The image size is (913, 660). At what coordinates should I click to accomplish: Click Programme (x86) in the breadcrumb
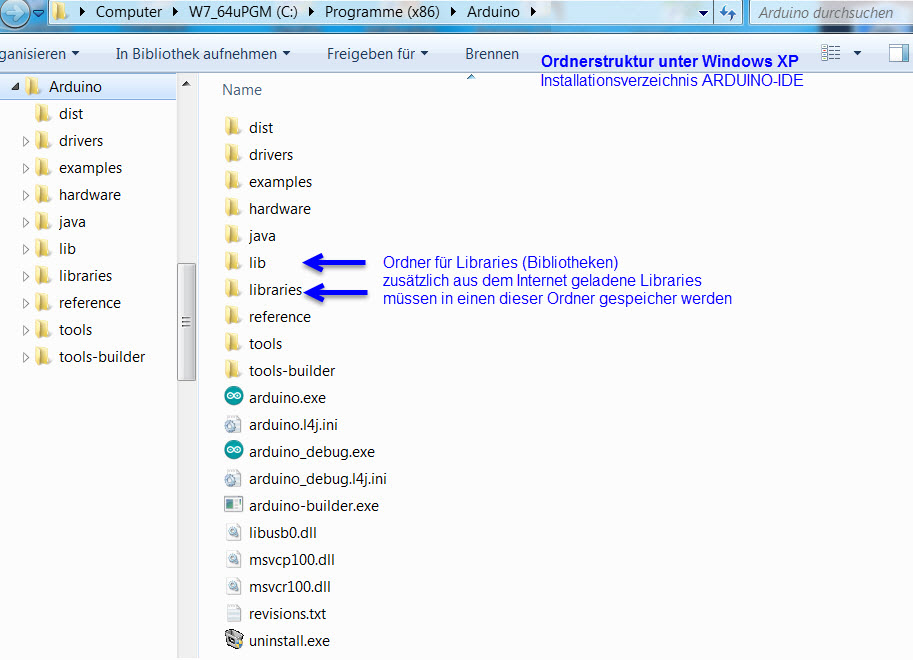[382, 12]
